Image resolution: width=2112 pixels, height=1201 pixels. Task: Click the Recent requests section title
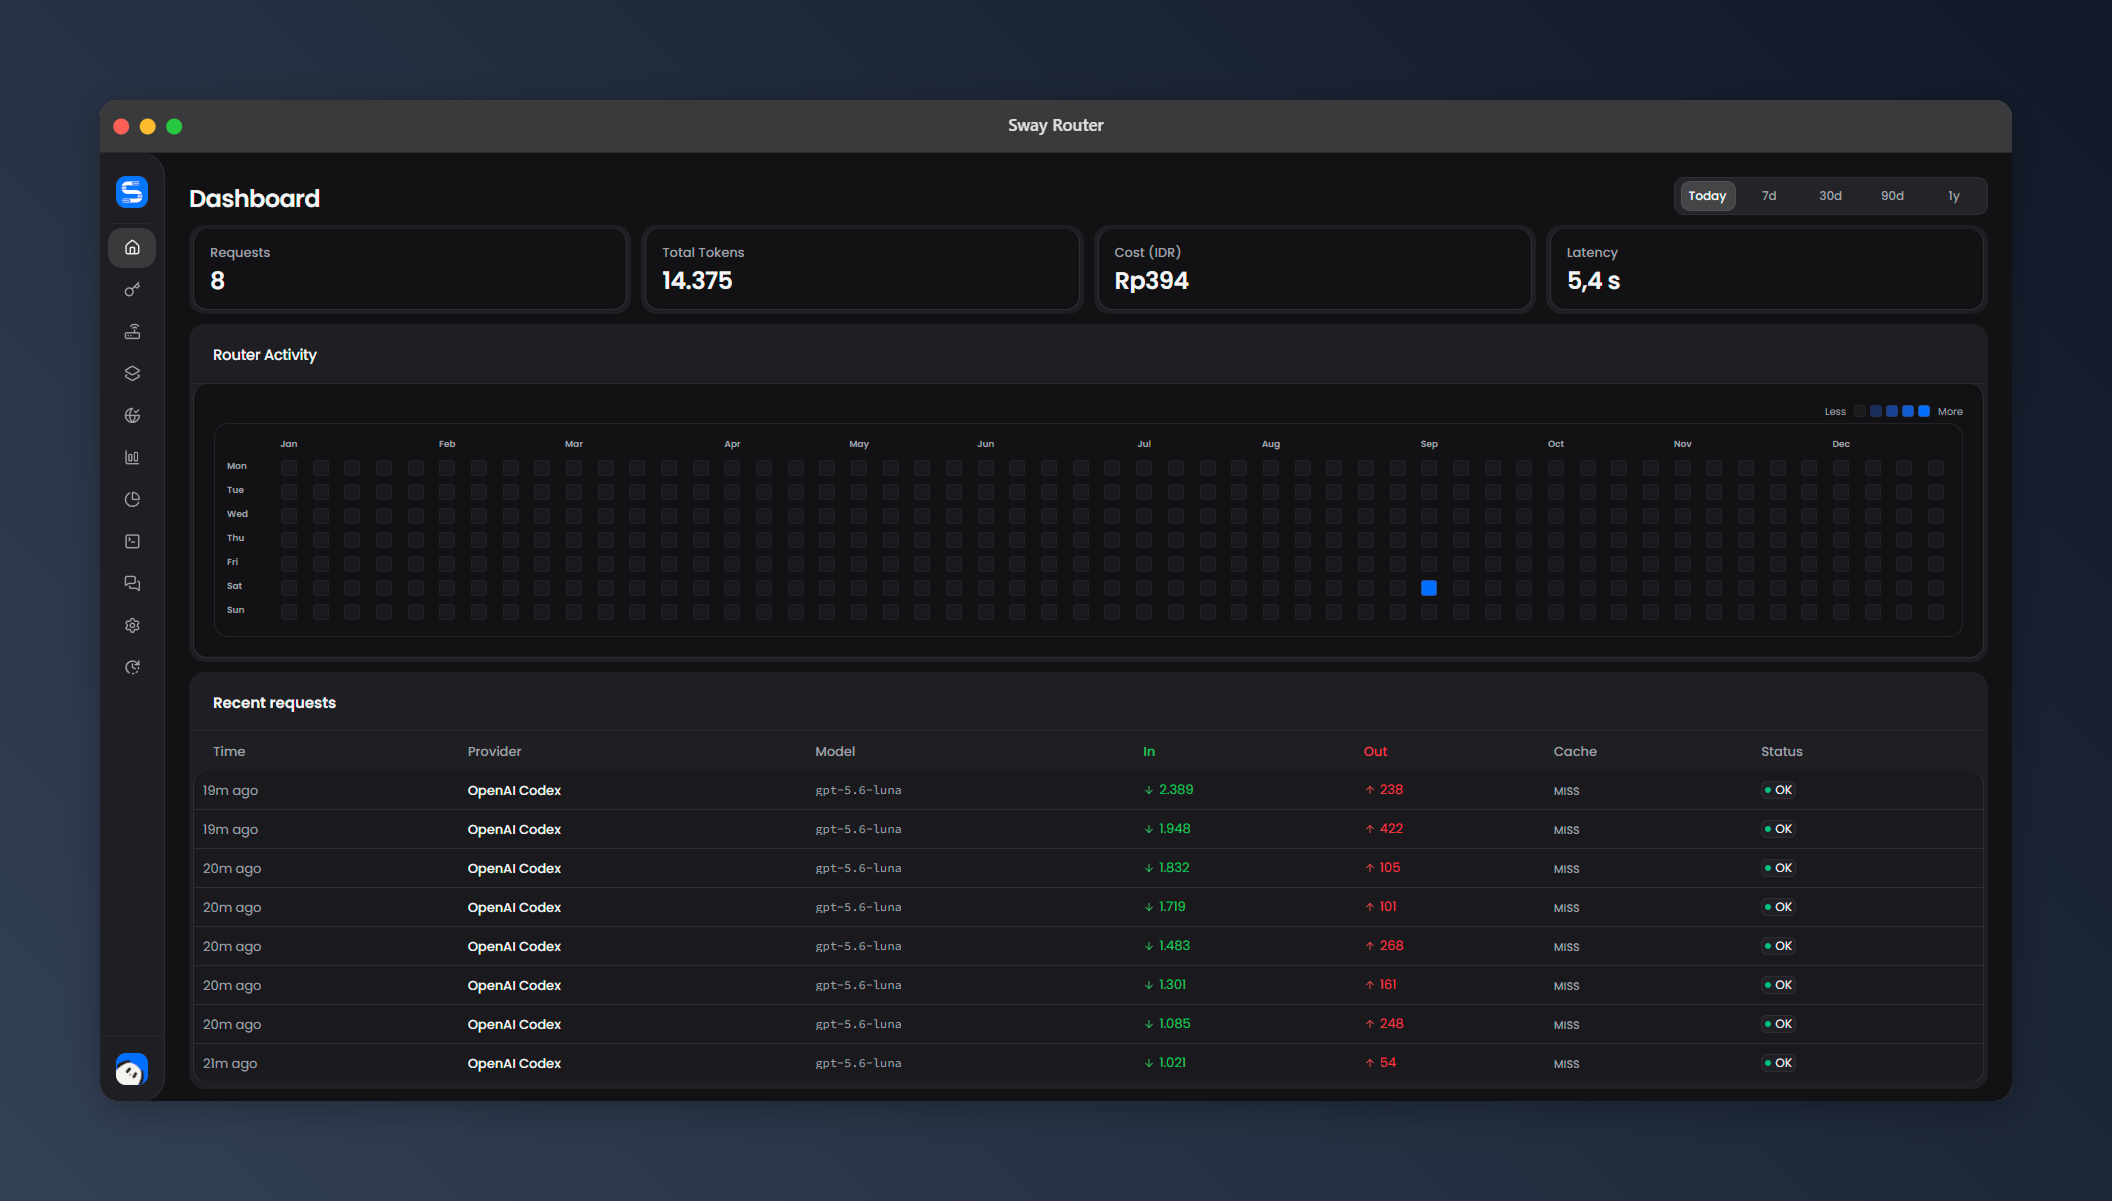pos(274,703)
